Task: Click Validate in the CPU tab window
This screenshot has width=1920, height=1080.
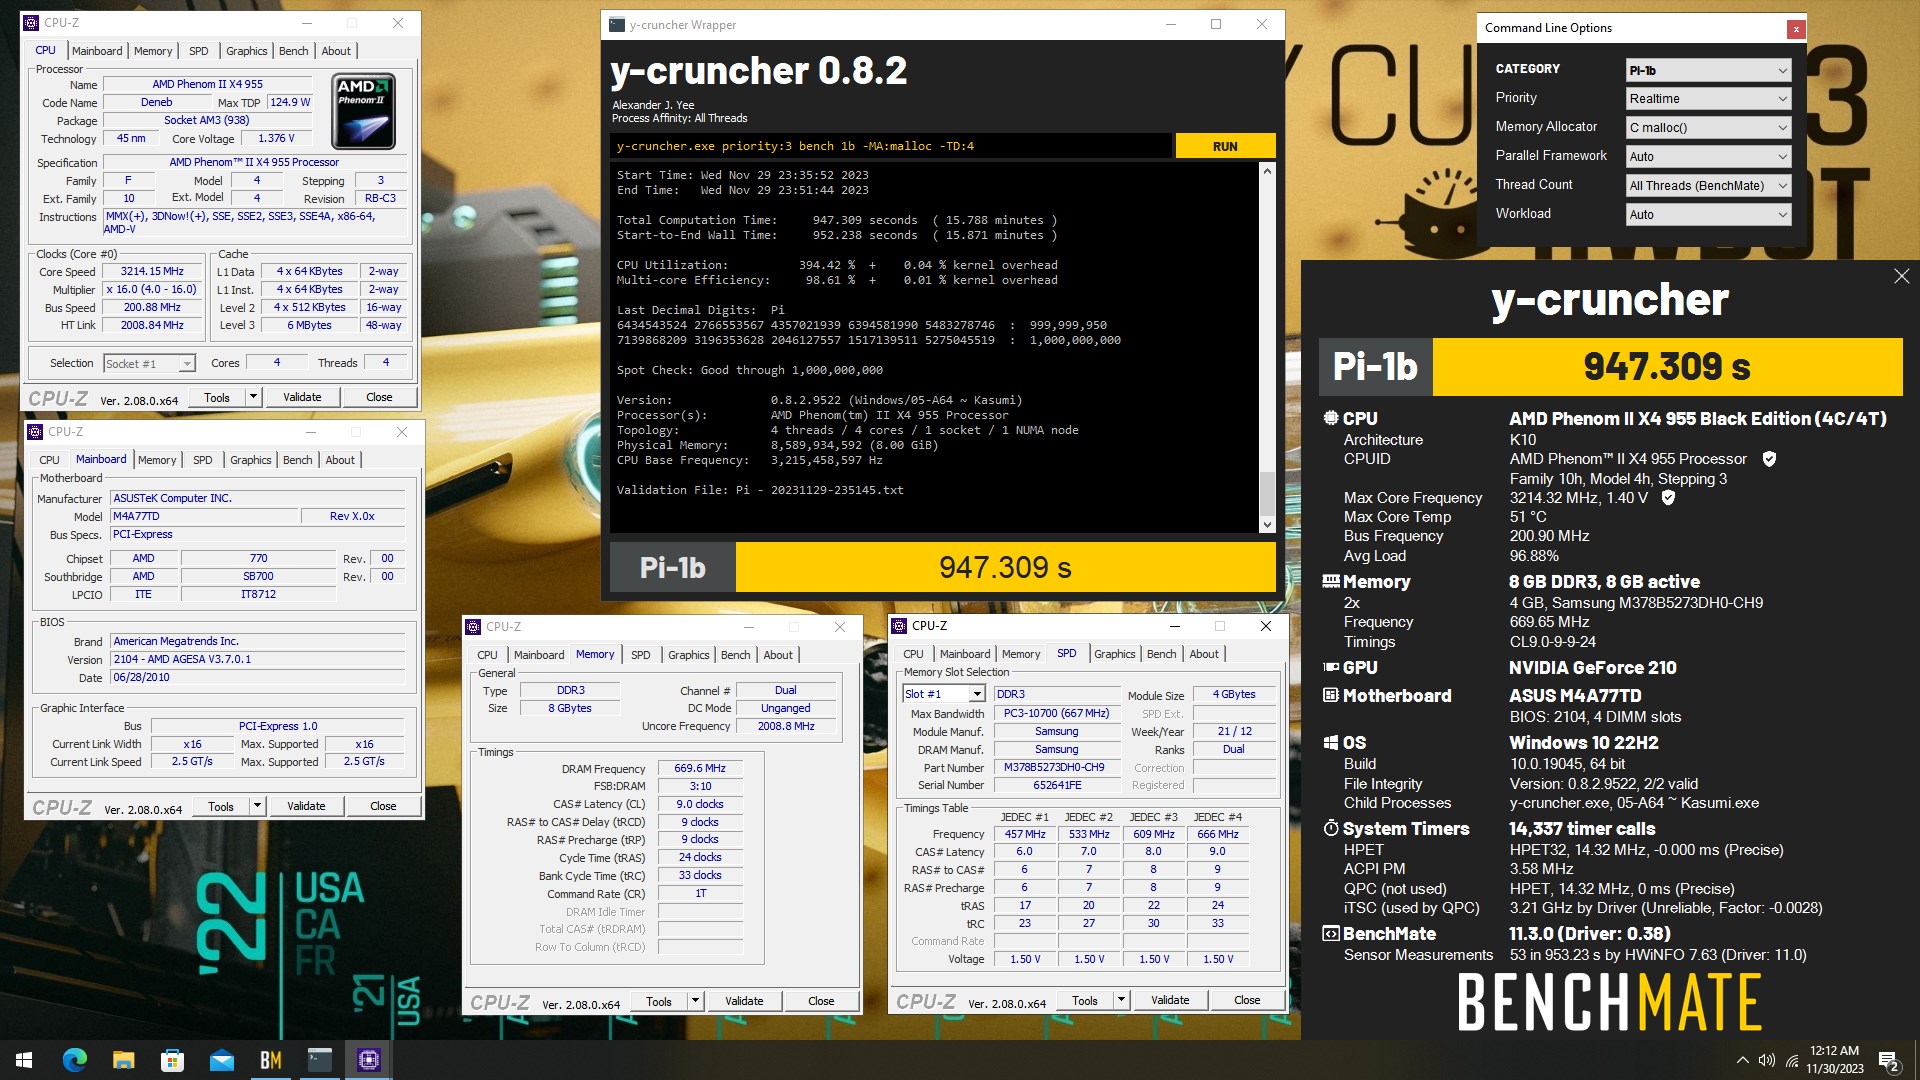Action: tap(302, 397)
